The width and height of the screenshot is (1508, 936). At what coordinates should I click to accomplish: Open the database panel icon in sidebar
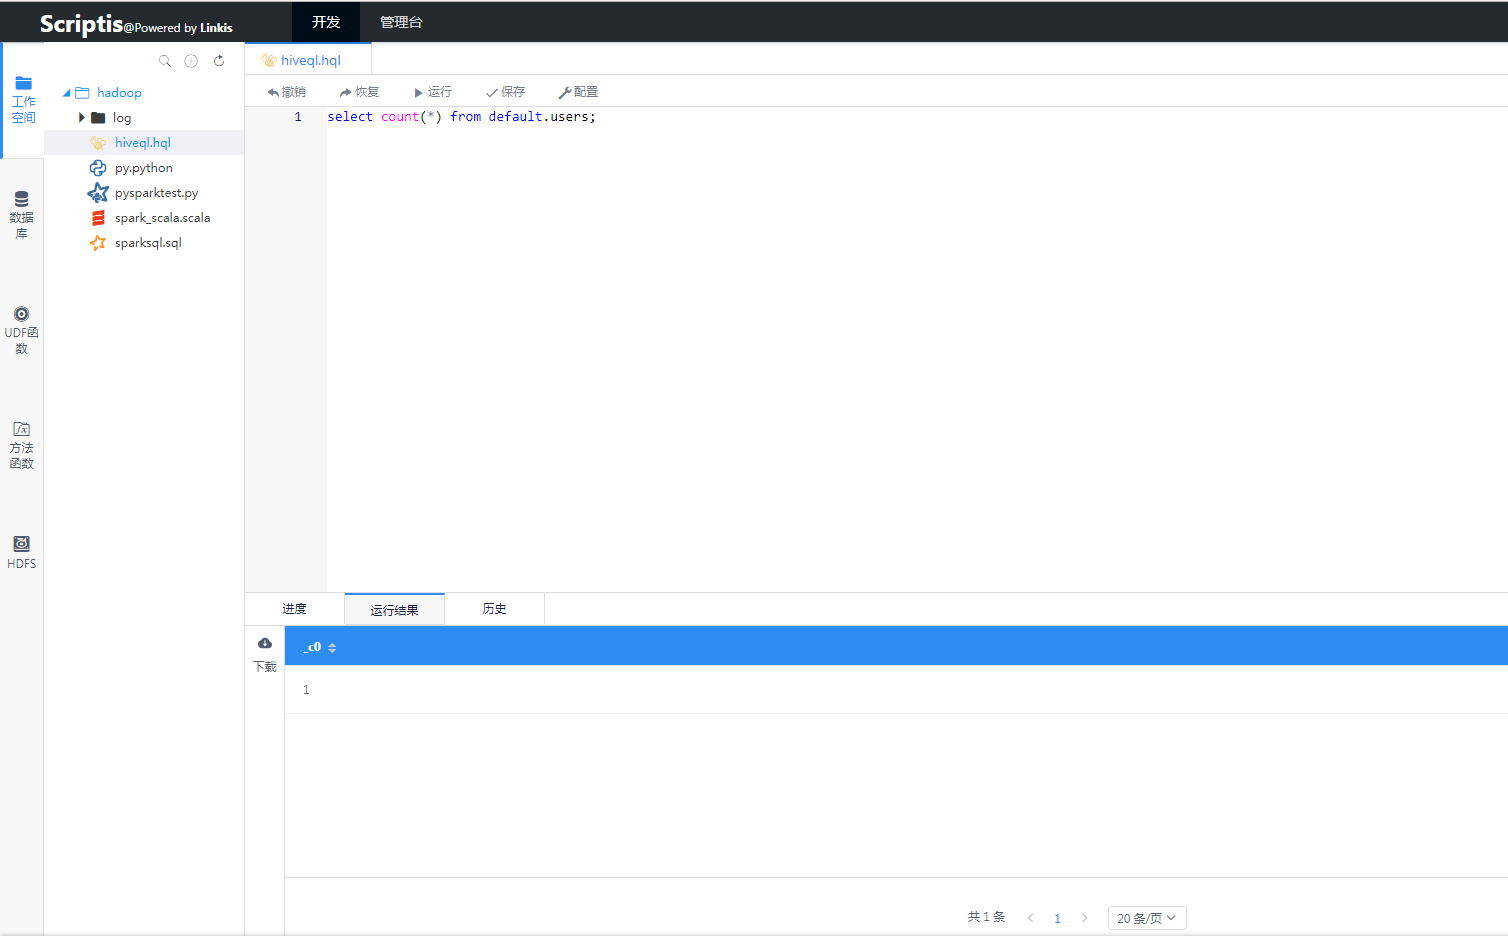click(x=21, y=213)
